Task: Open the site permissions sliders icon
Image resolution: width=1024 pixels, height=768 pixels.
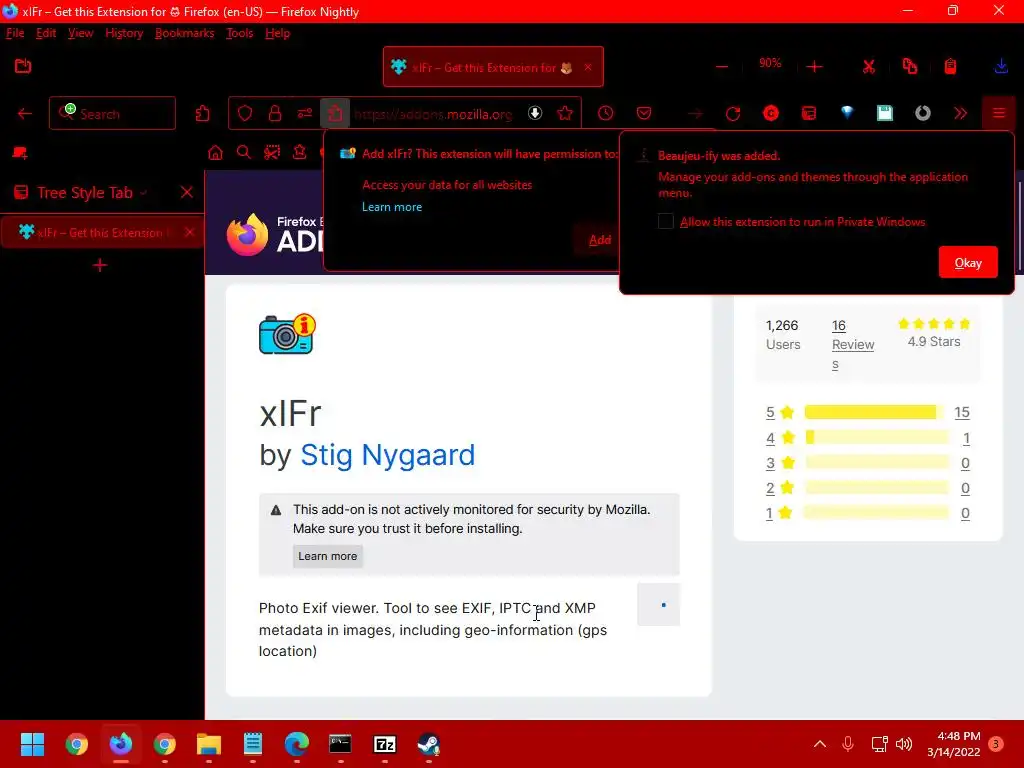Action: [x=305, y=114]
